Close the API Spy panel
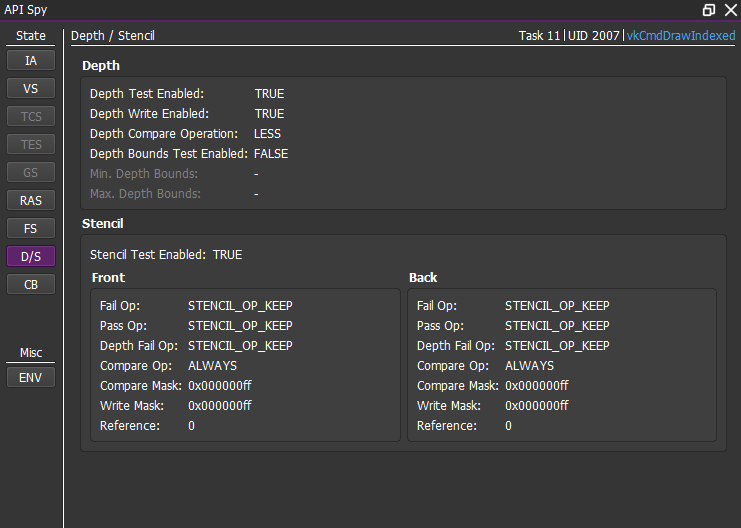 [x=731, y=10]
